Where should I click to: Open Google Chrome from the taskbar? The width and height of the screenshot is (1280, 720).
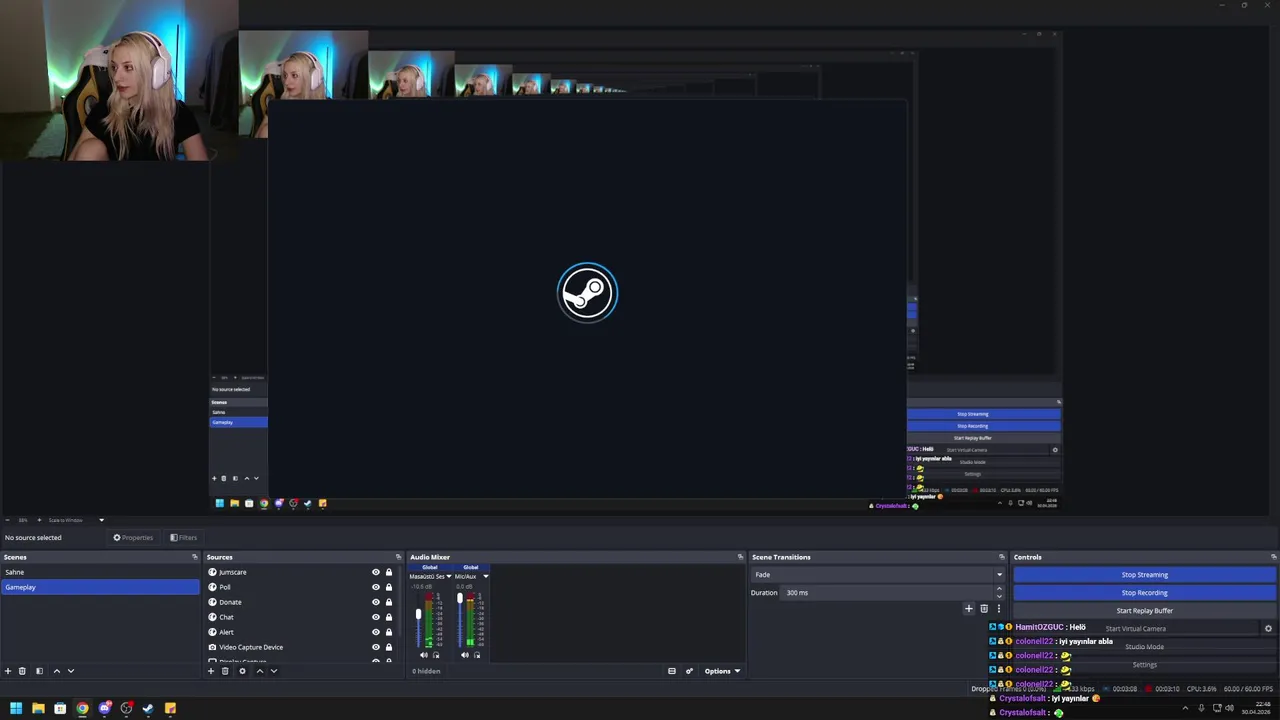click(82, 708)
